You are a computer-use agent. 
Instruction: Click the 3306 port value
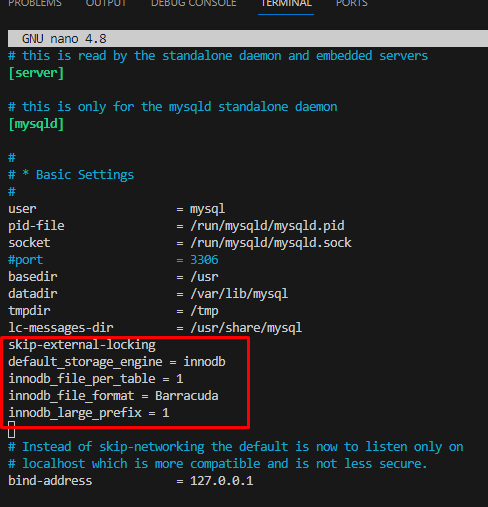click(x=204, y=260)
